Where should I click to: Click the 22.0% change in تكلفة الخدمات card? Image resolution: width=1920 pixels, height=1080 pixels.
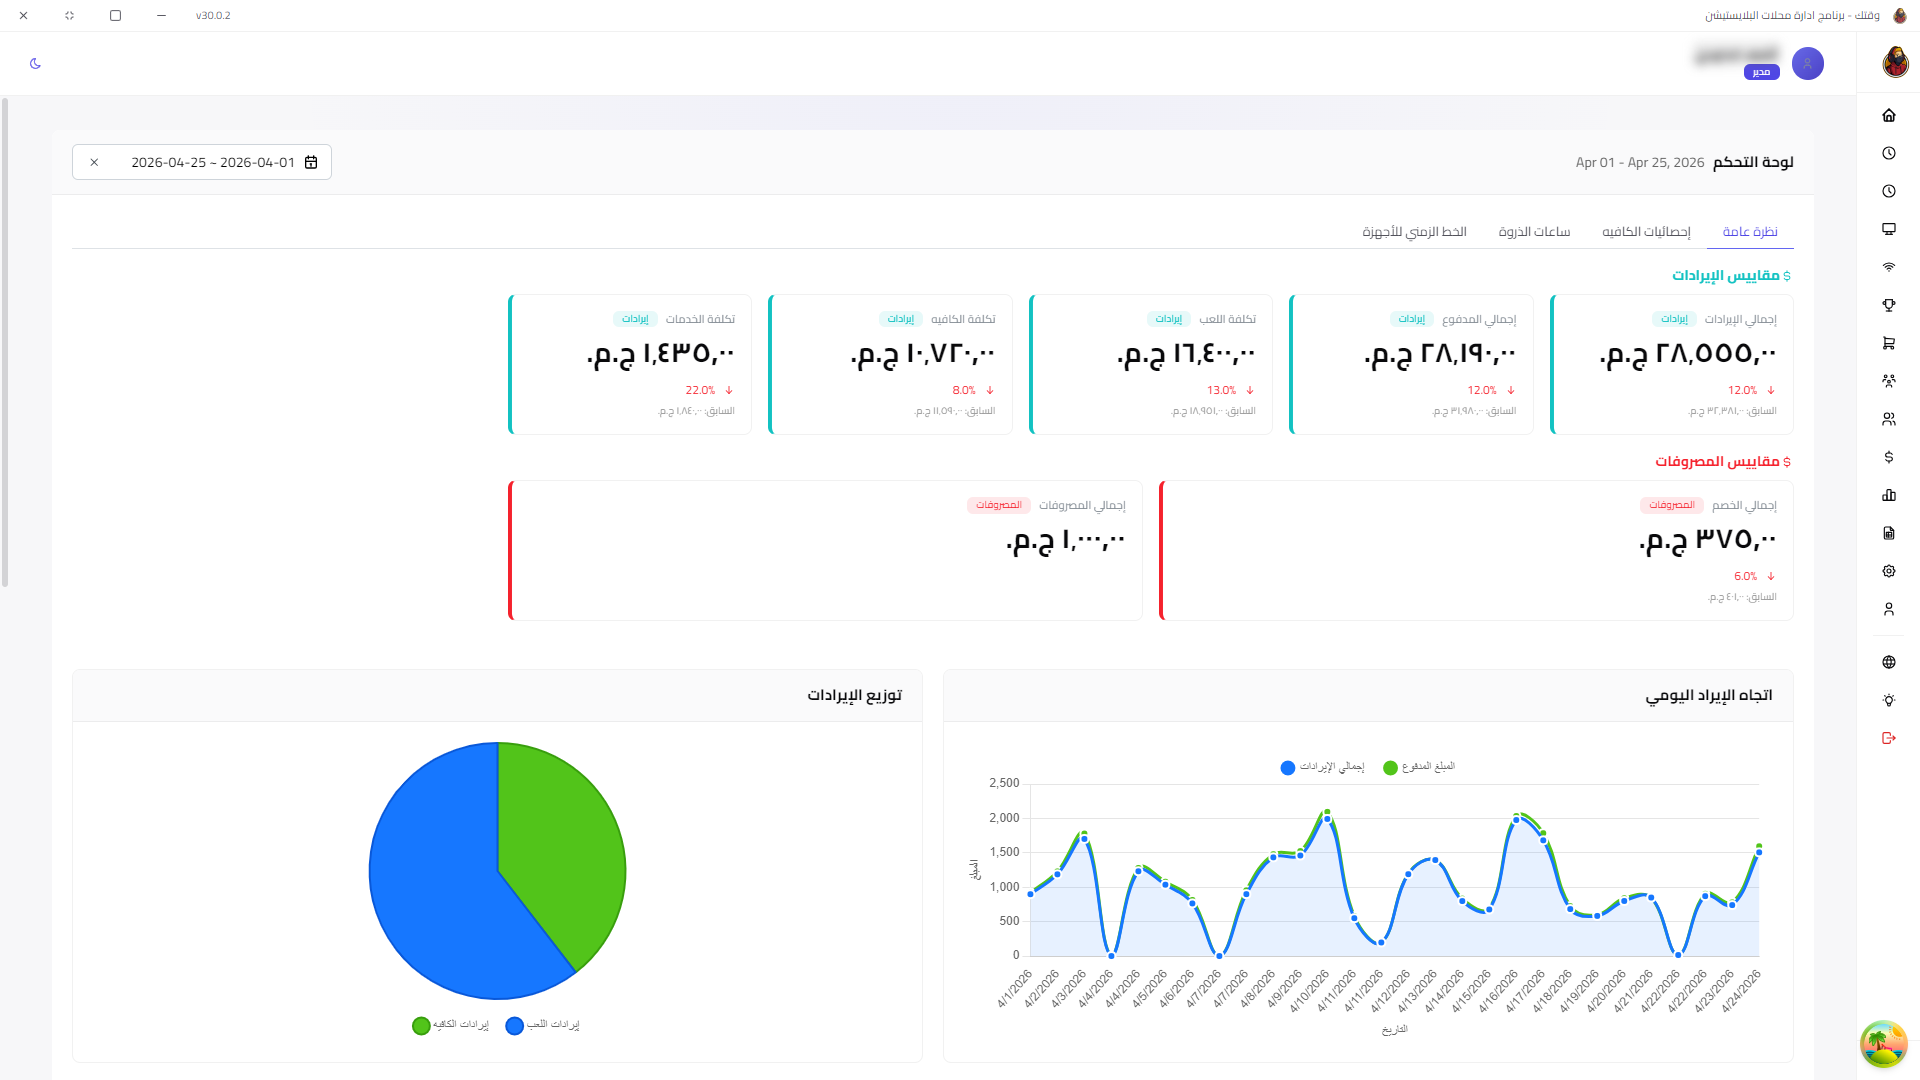[x=700, y=391]
